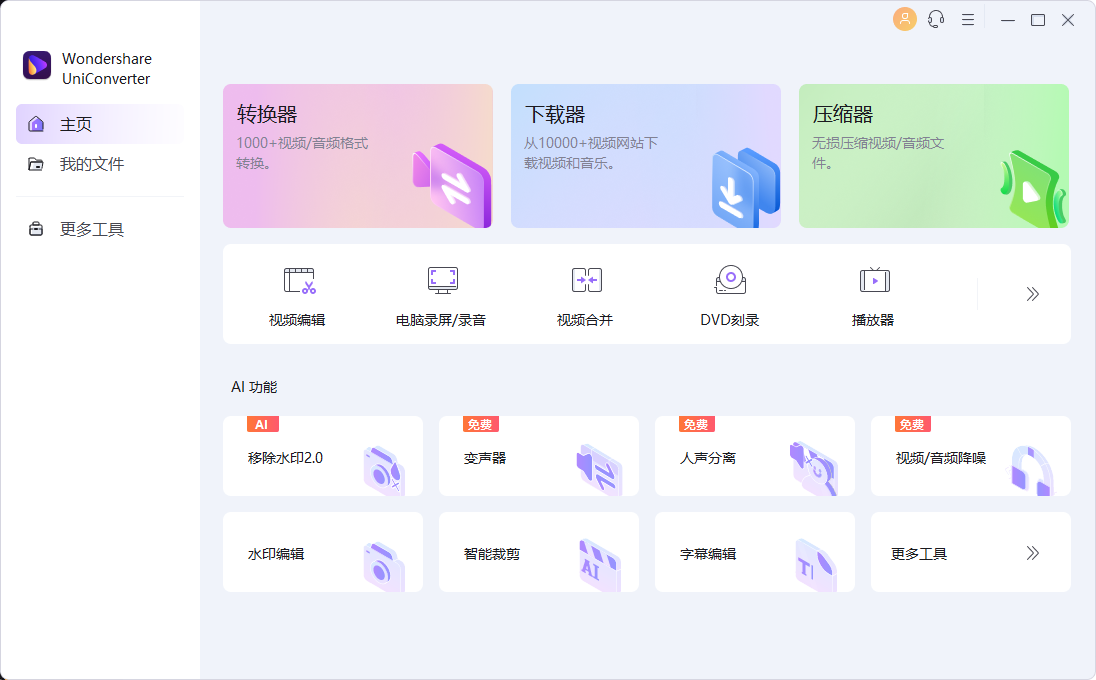Open the 转换器 converter card
Image resolution: width=1096 pixels, height=680 pixels.
point(357,156)
